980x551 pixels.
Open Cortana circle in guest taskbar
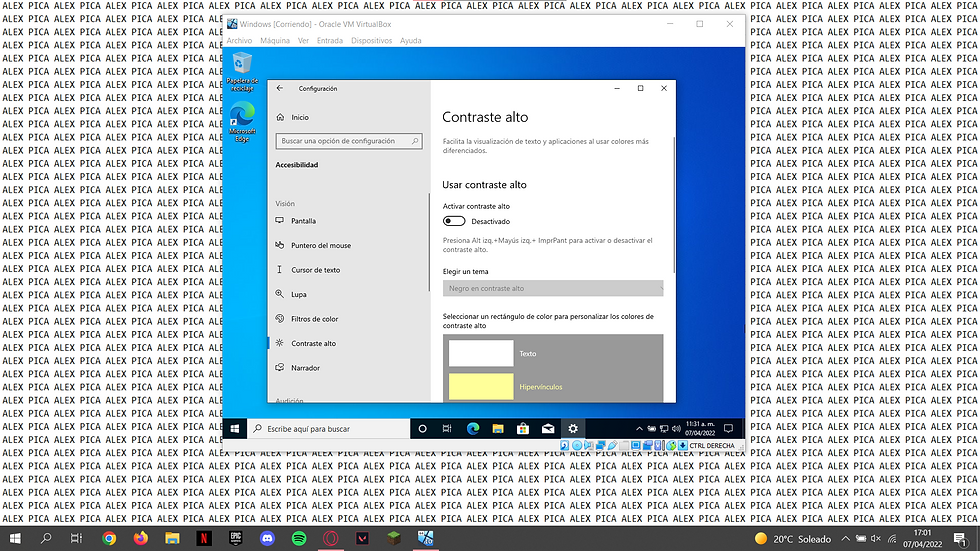pyautogui.click(x=422, y=429)
